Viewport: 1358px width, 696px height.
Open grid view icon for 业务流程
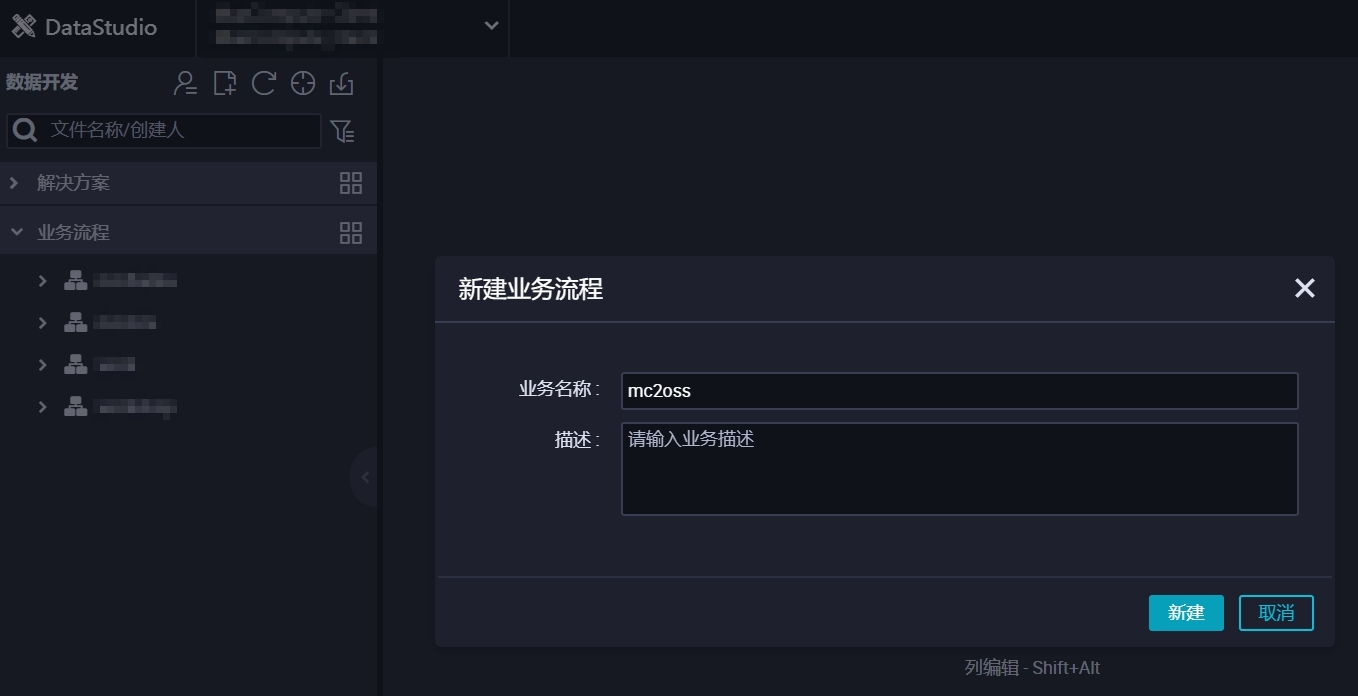(351, 233)
